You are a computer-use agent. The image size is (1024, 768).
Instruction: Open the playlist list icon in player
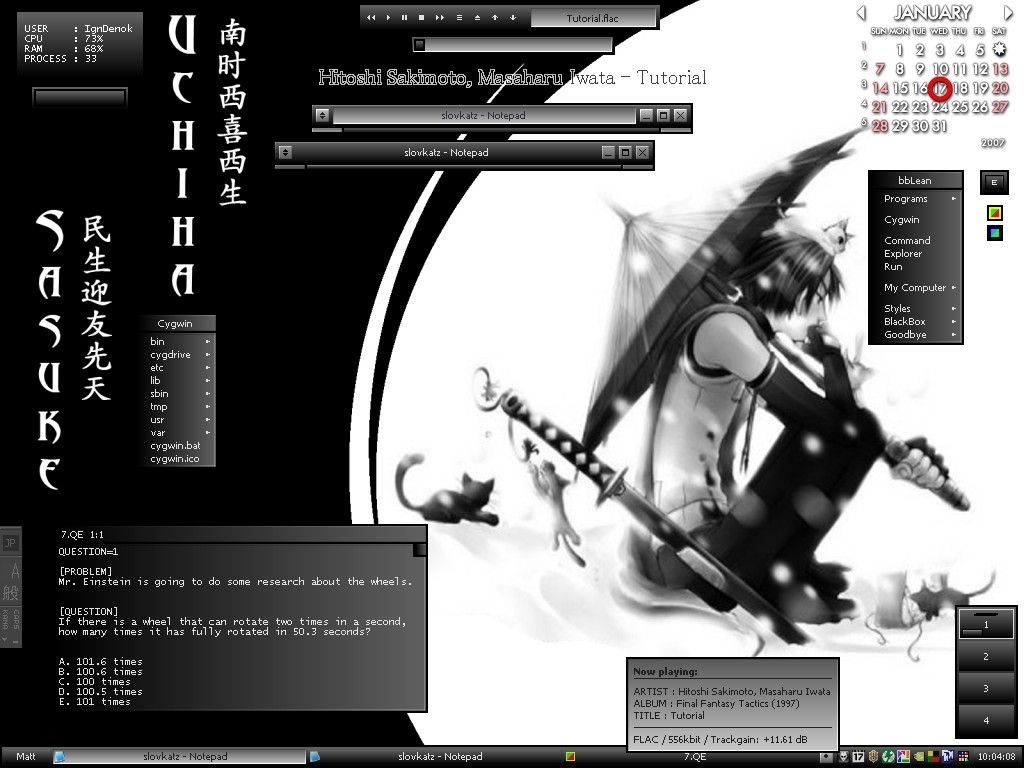click(459, 18)
